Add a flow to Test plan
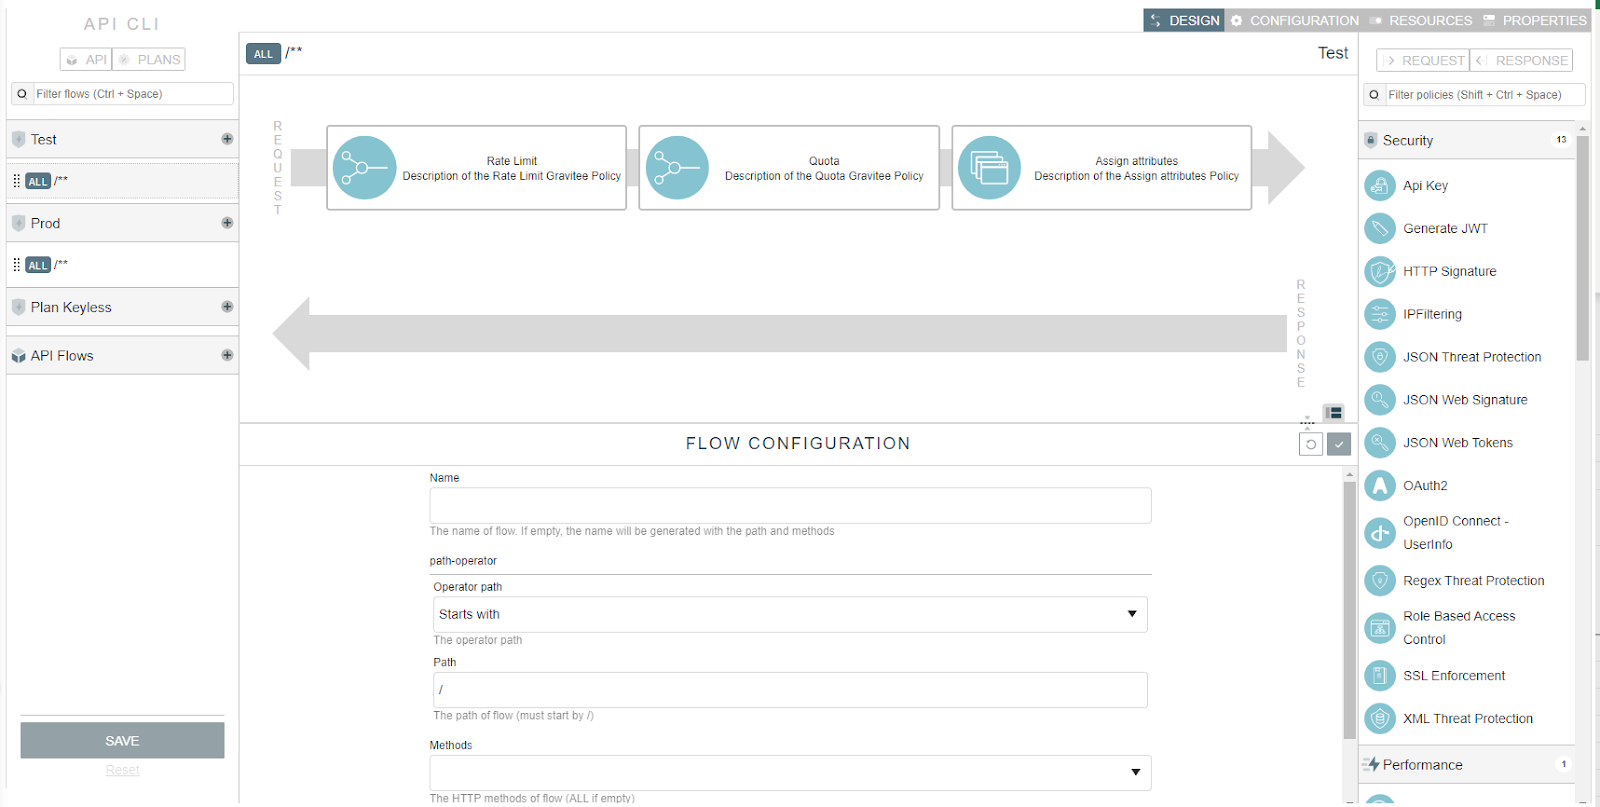Screen dimensions: 1600x807 (227, 139)
